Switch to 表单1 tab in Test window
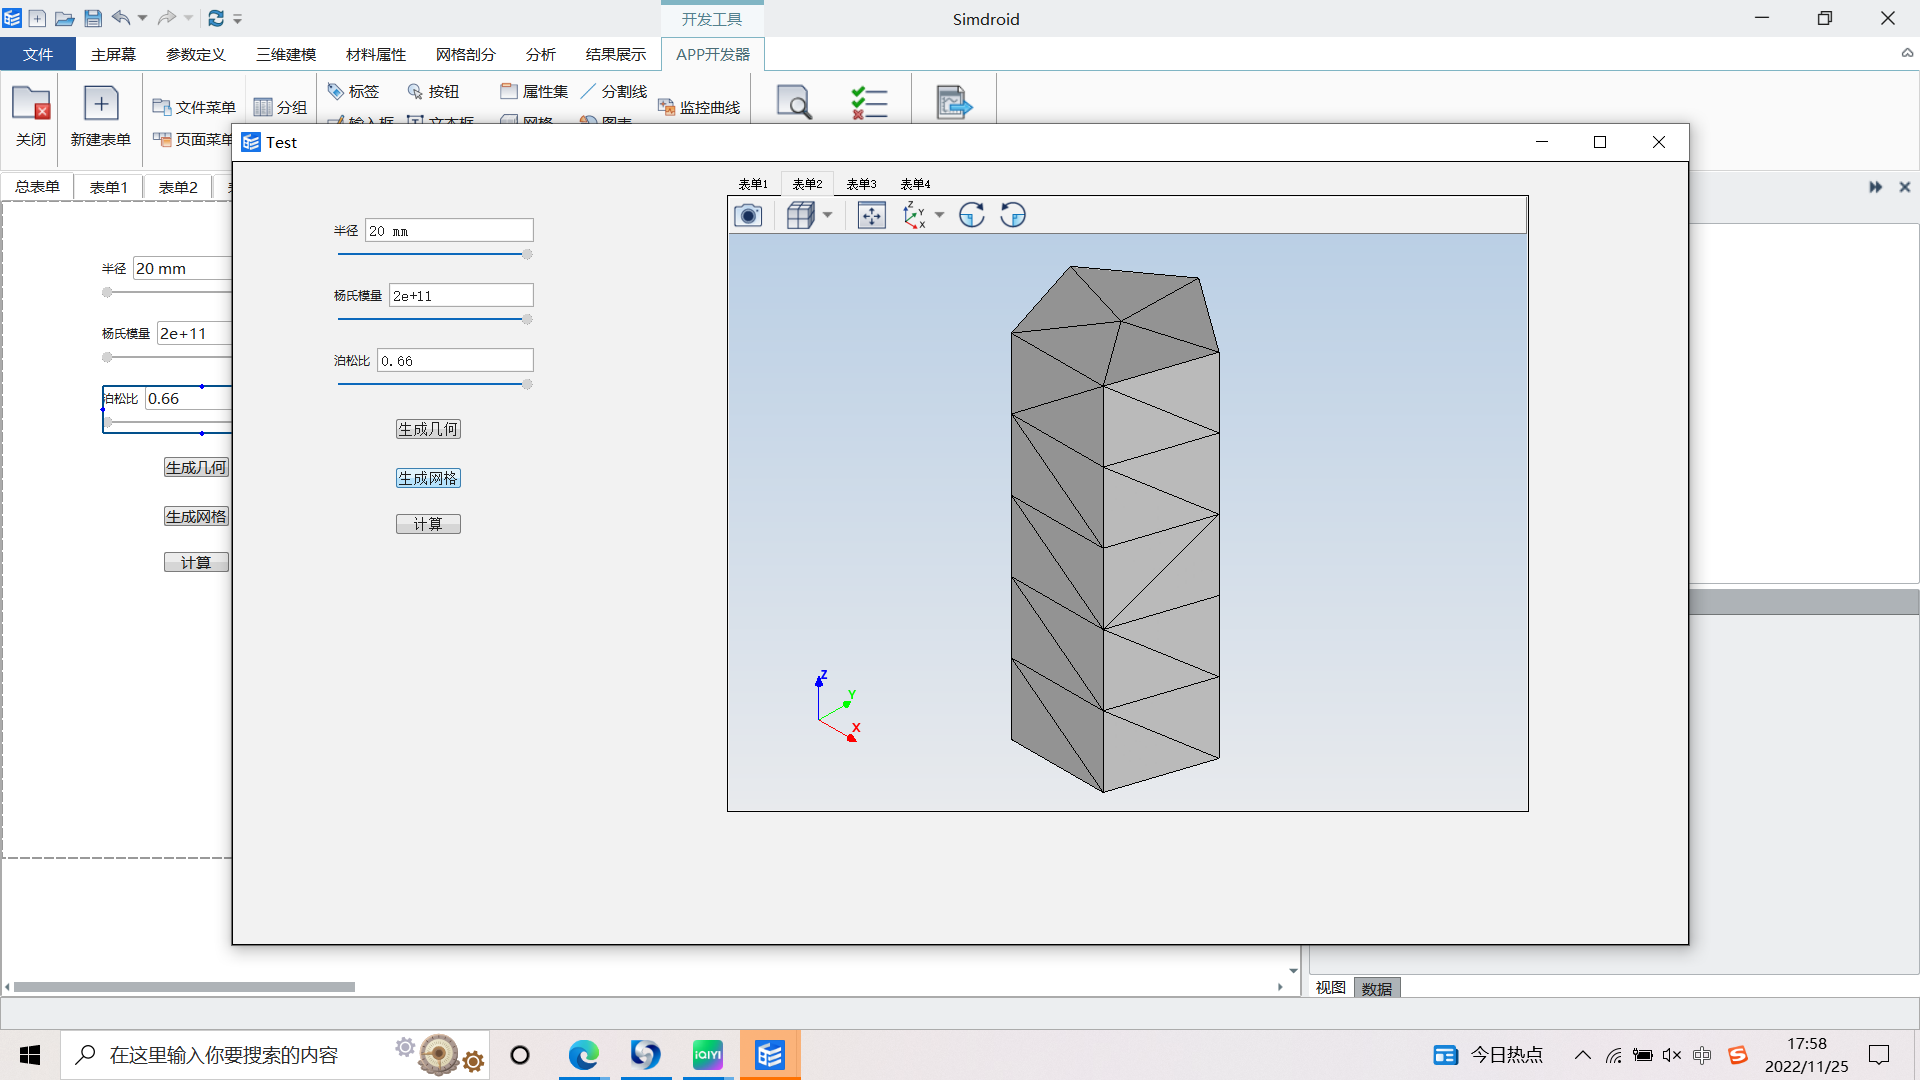Image resolution: width=1920 pixels, height=1080 pixels. (753, 184)
